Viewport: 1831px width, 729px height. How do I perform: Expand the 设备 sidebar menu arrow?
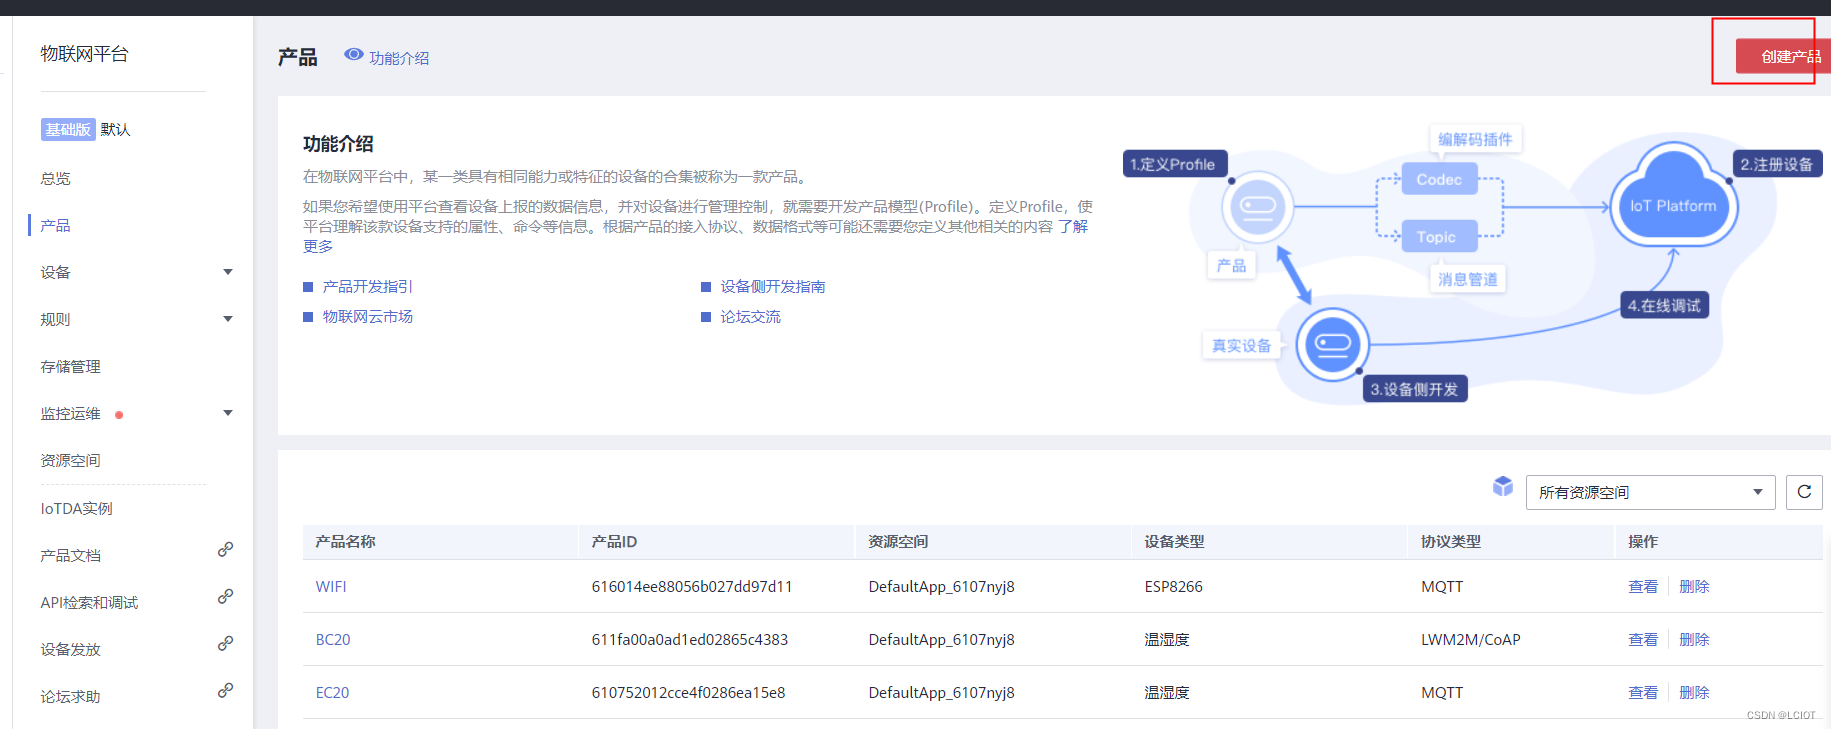[x=228, y=272]
